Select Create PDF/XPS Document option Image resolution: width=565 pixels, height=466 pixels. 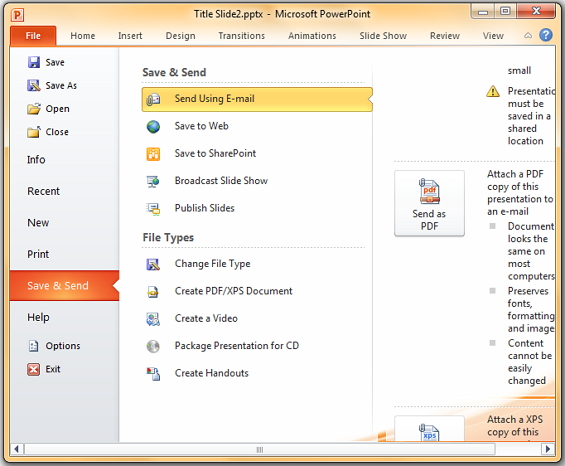[x=257, y=292]
